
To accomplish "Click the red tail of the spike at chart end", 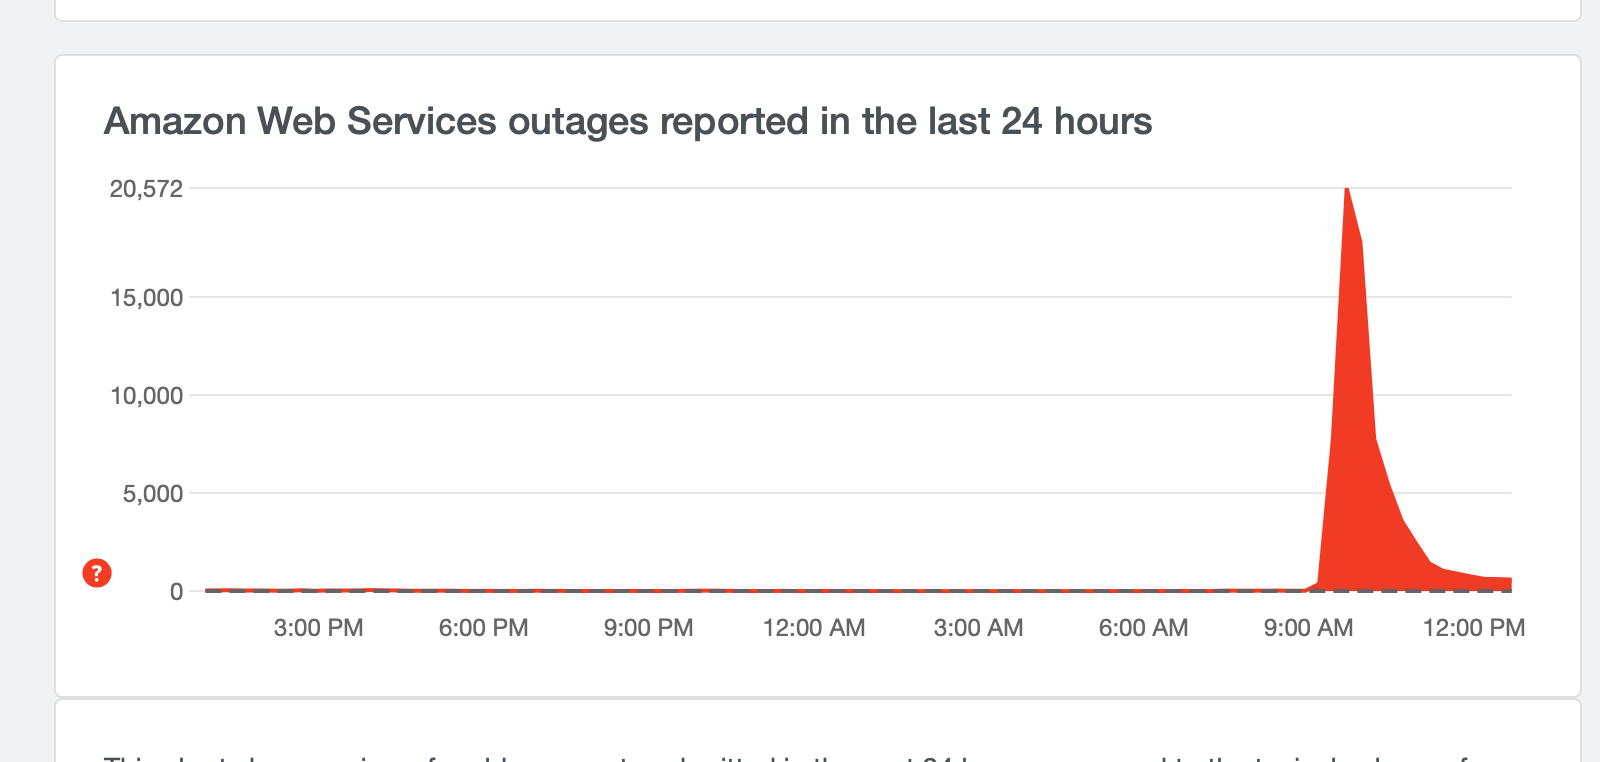I will coord(1490,583).
